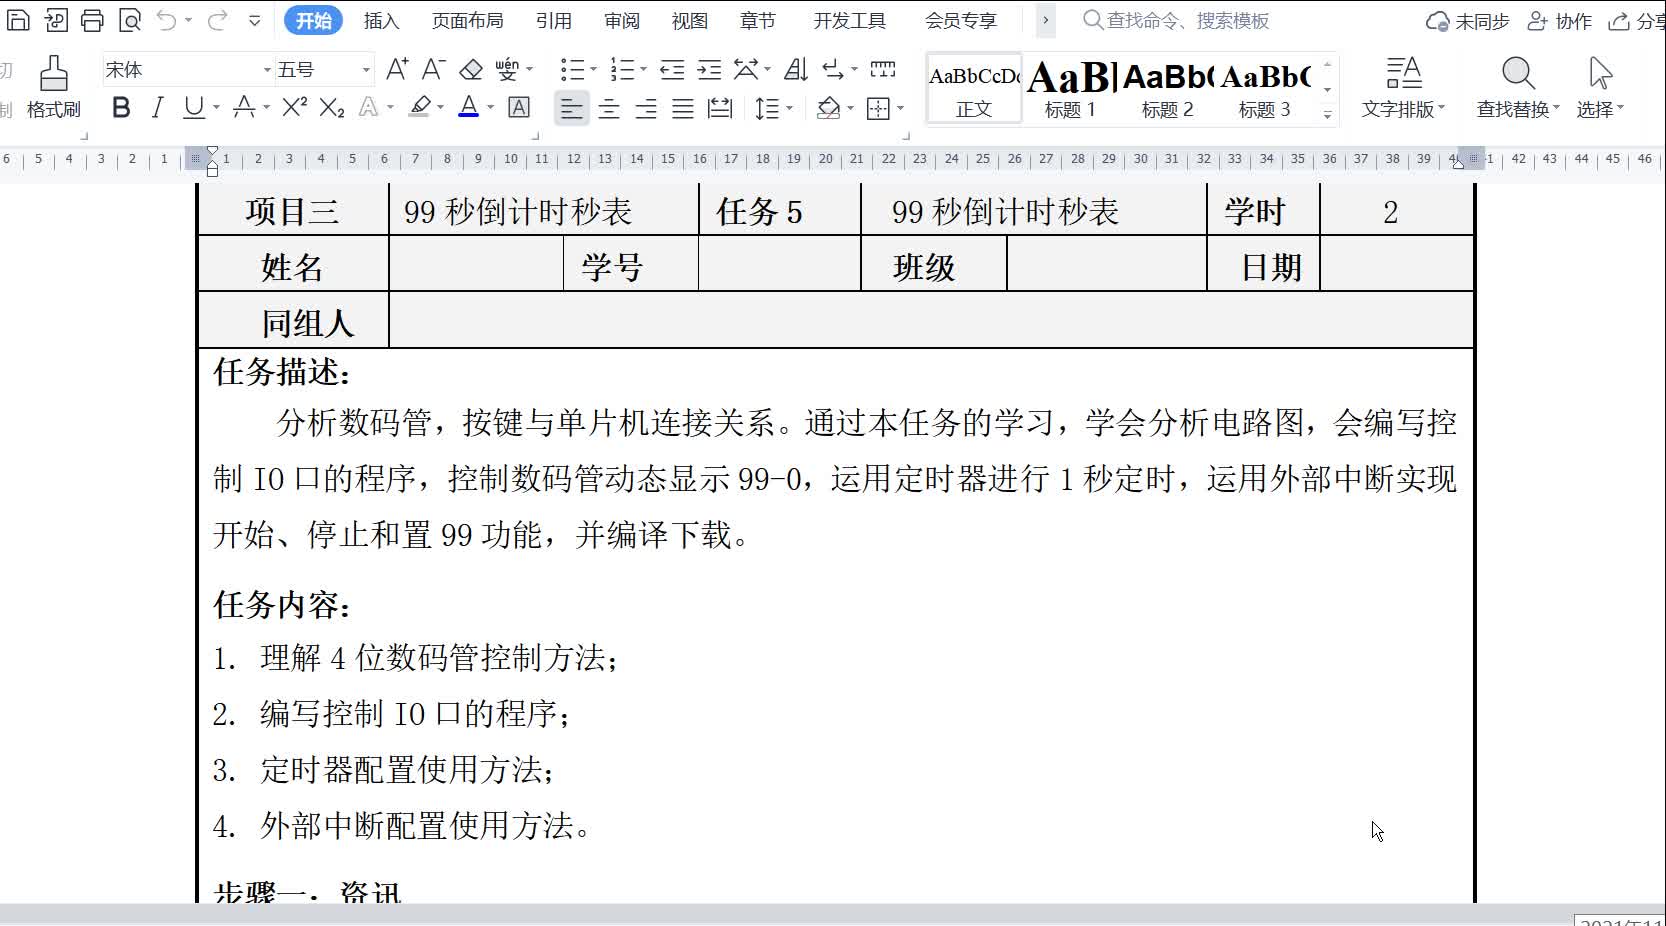This screenshot has height=926, width=1666.
Task: Click the line spacing icon
Action: (766, 108)
